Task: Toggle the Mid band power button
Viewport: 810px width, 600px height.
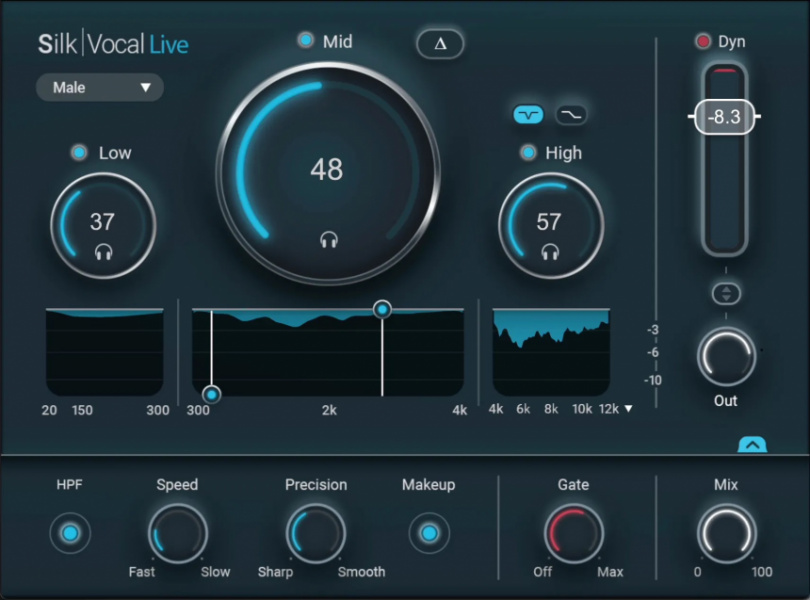Action: coord(305,41)
